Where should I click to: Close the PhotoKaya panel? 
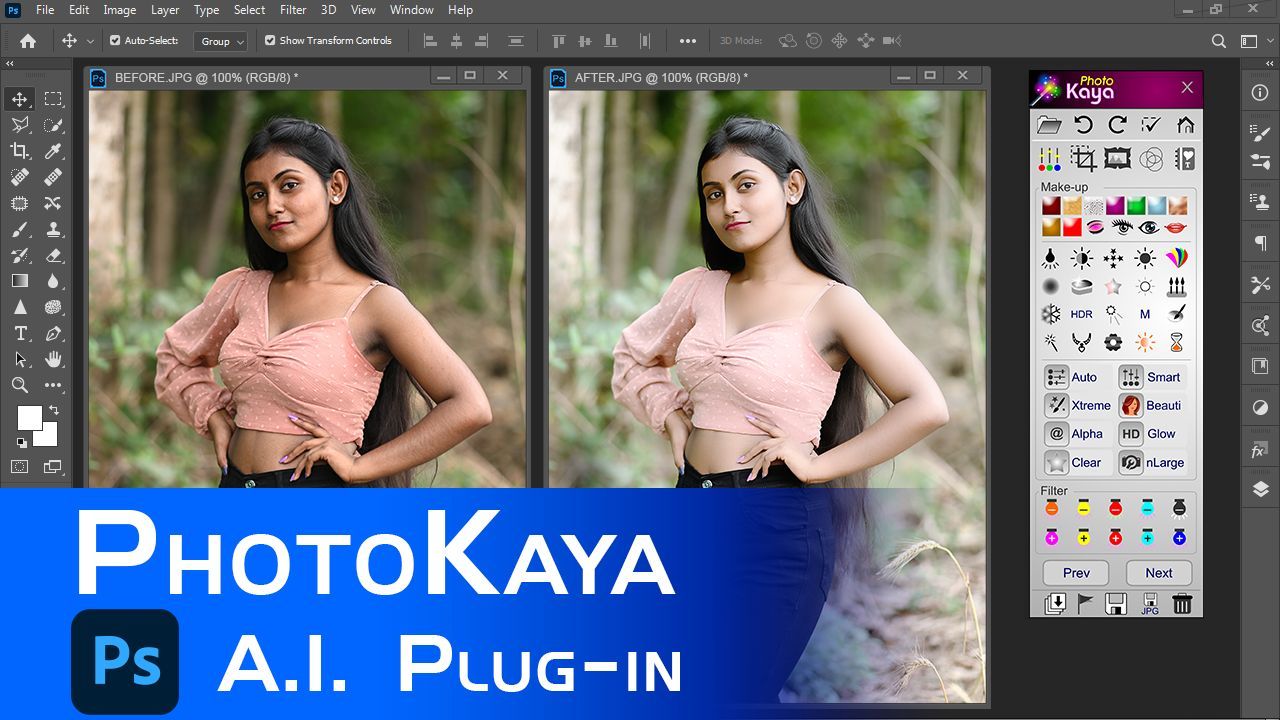tap(1187, 88)
